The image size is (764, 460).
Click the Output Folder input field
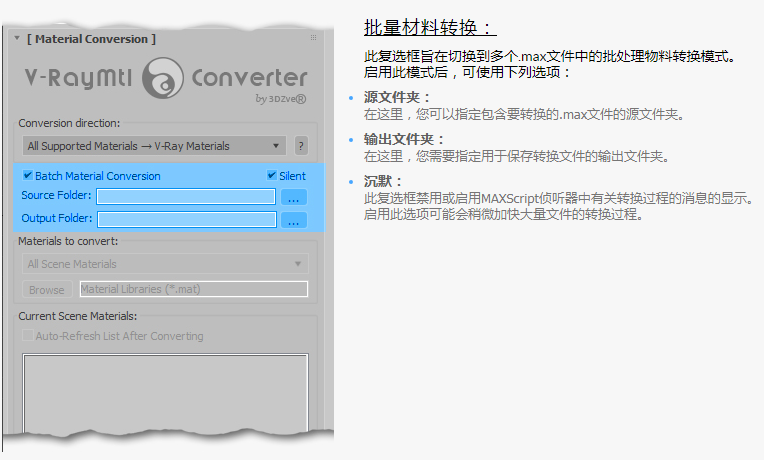(x=186, y=219)
